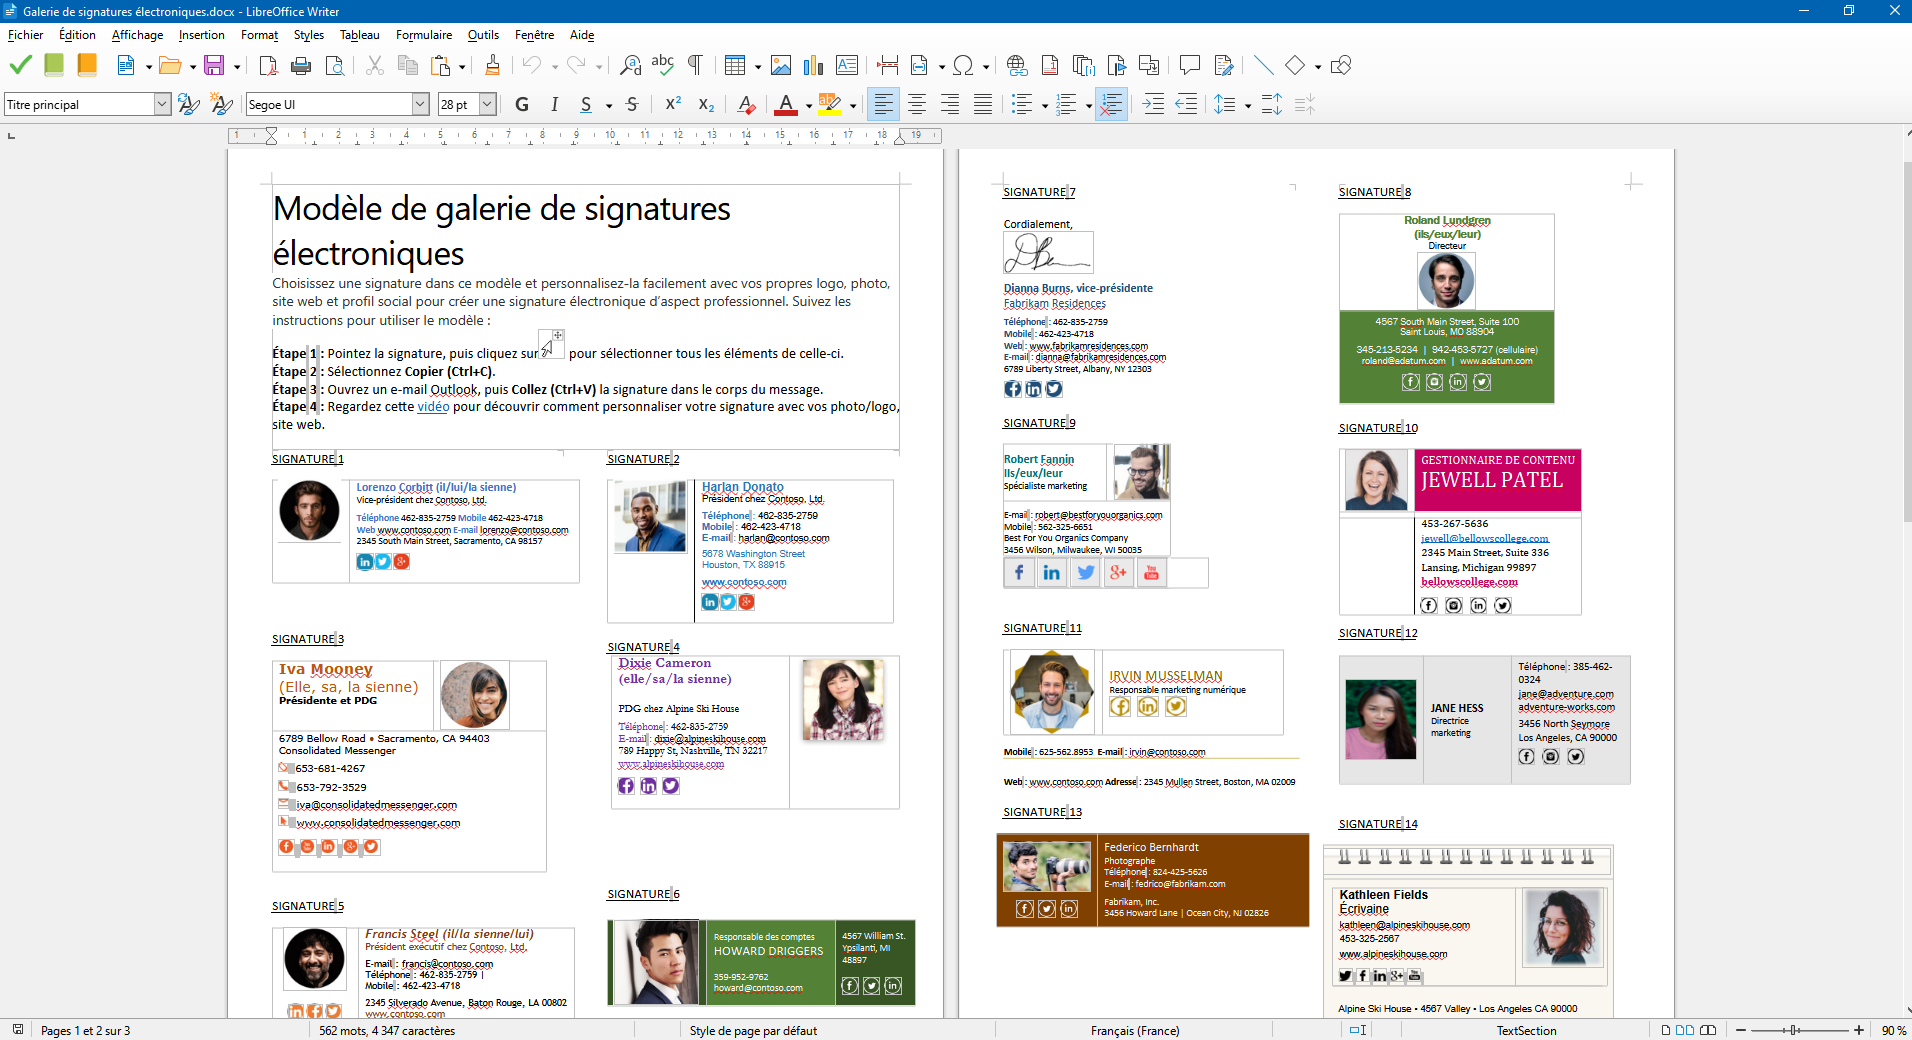This screenshot has width=1912, height=1040.
Task: Insert text box icon
Action: tap(847, 66)
